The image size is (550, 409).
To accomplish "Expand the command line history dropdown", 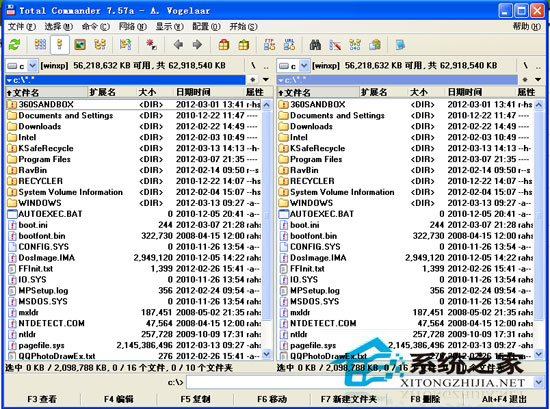I will point(538,382).
